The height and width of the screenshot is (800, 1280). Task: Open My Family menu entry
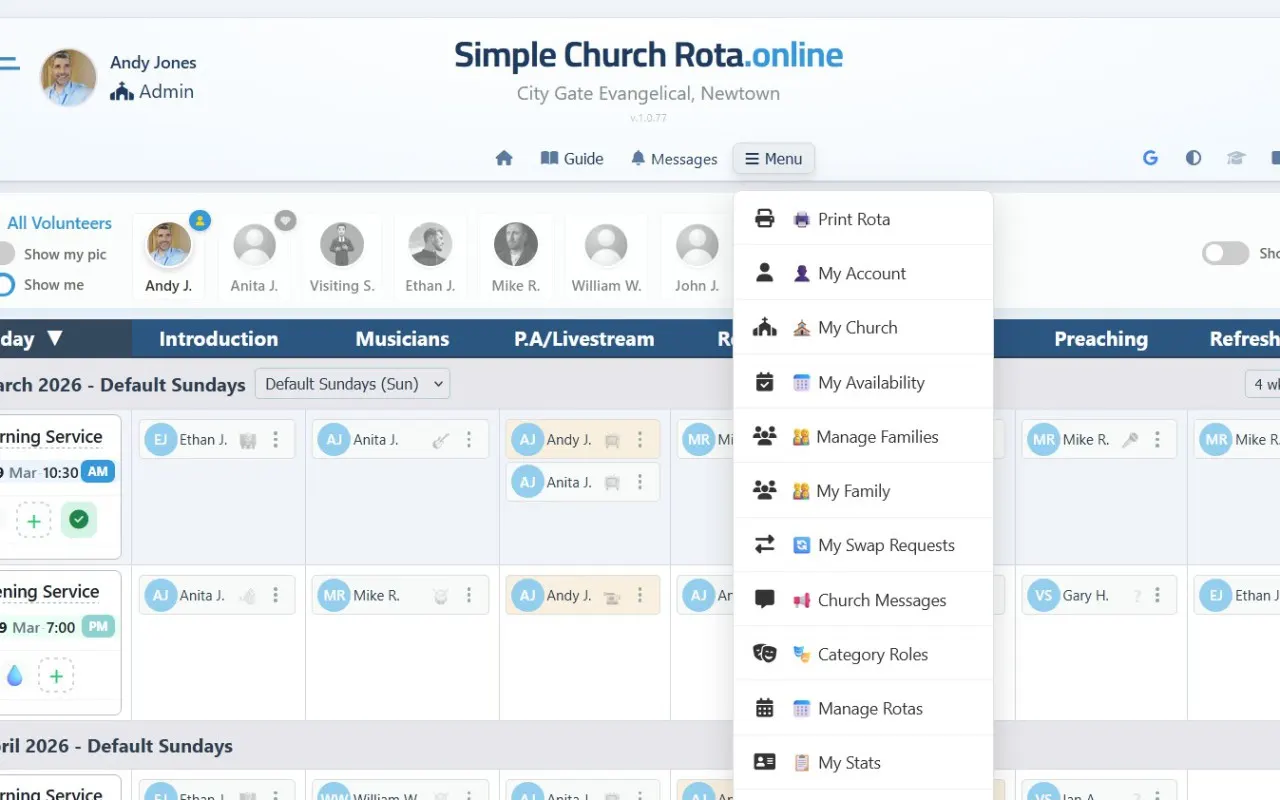[863, 490]
